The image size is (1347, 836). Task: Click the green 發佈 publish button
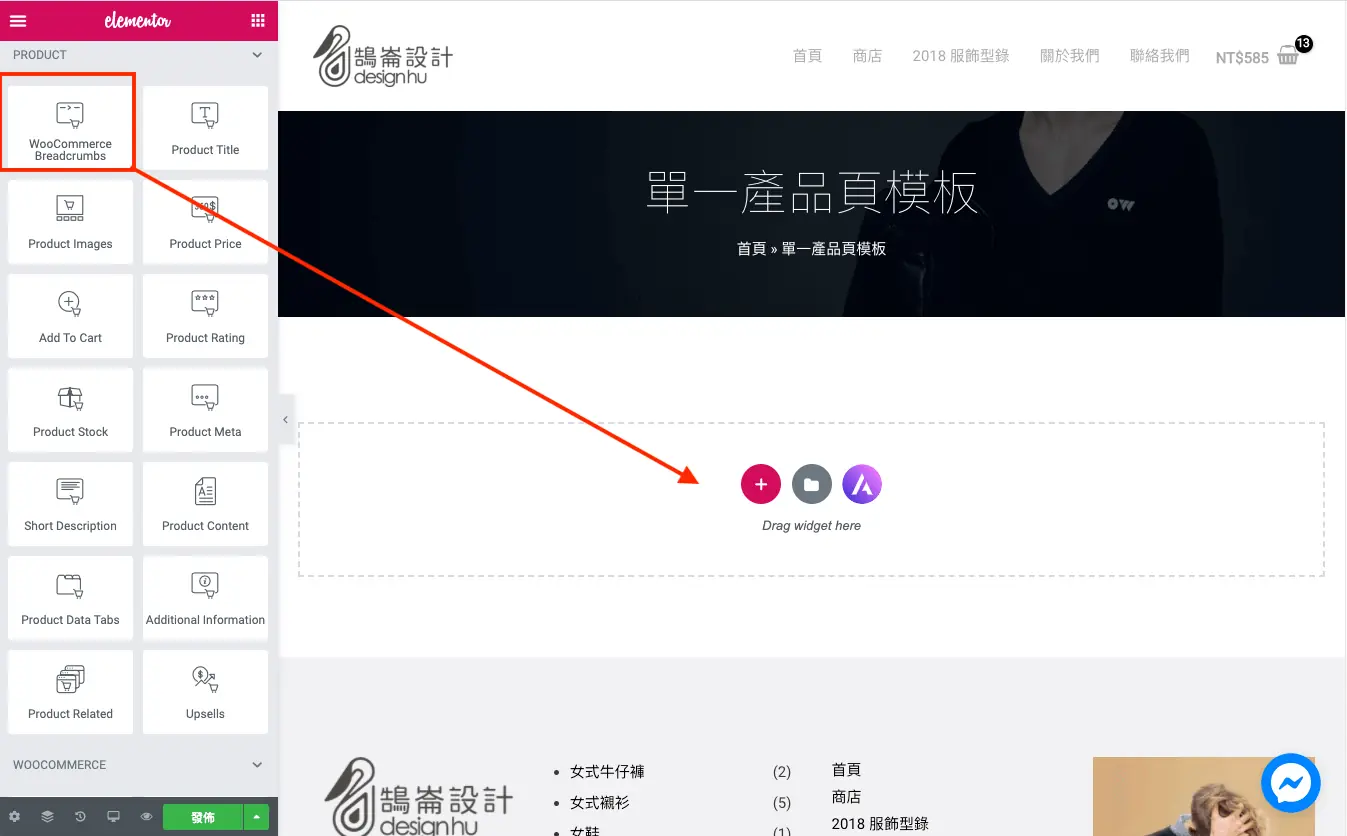203,817
